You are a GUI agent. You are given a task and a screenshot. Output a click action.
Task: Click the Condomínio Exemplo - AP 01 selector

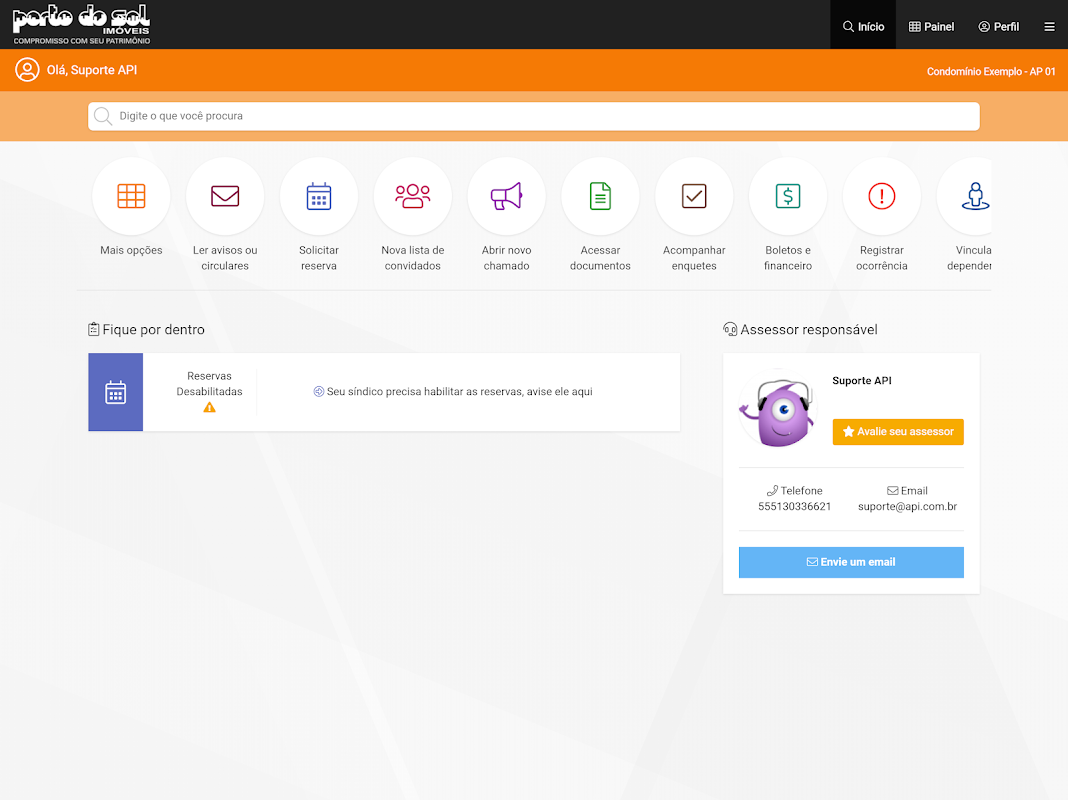(990, 71)
